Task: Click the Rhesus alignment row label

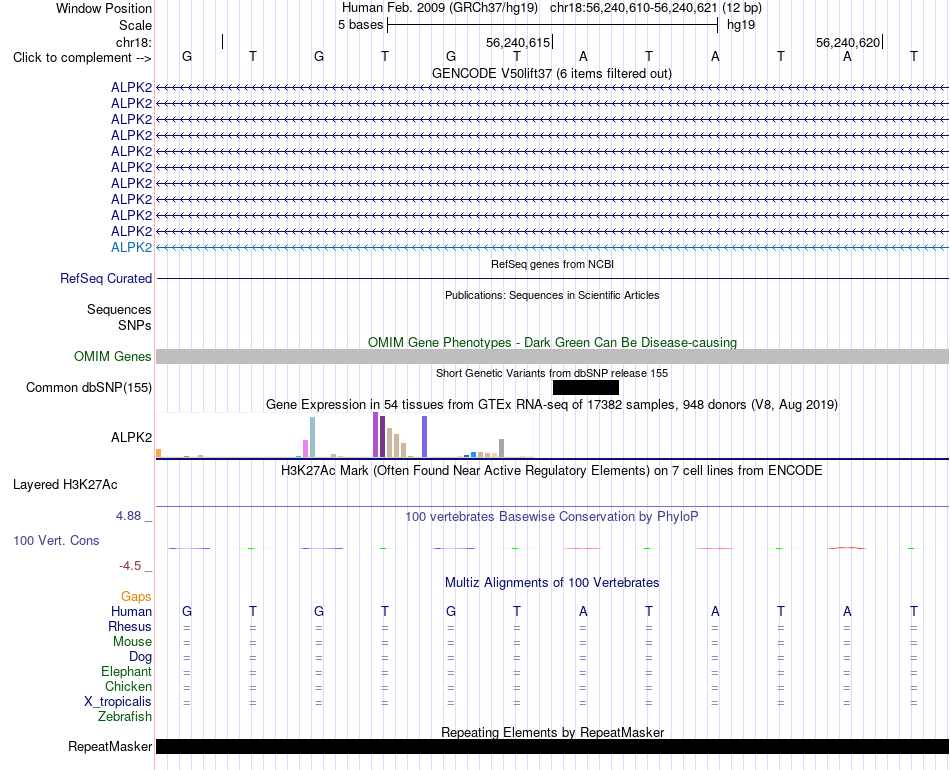Action: [x=130, y=626]
